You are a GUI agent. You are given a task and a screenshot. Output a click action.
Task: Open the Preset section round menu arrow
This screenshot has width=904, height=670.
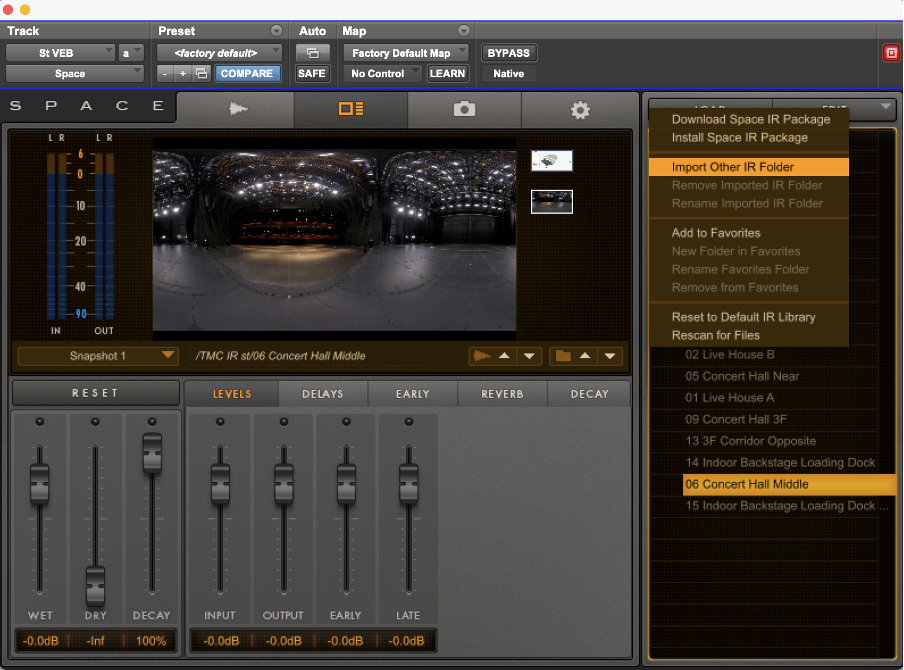[276, 31]
